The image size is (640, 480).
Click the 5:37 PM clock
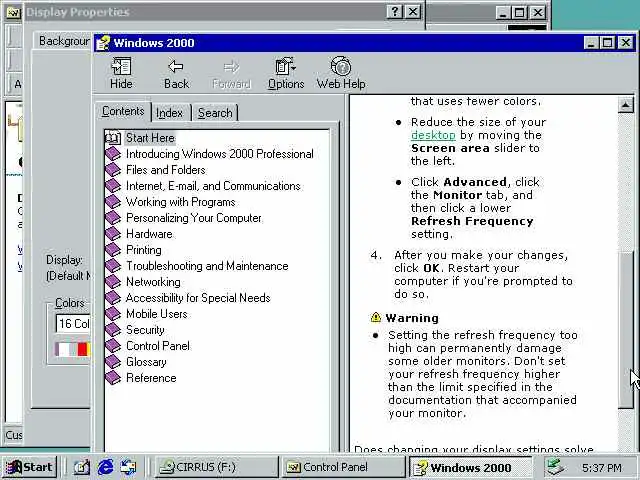[x=602, y=467]
